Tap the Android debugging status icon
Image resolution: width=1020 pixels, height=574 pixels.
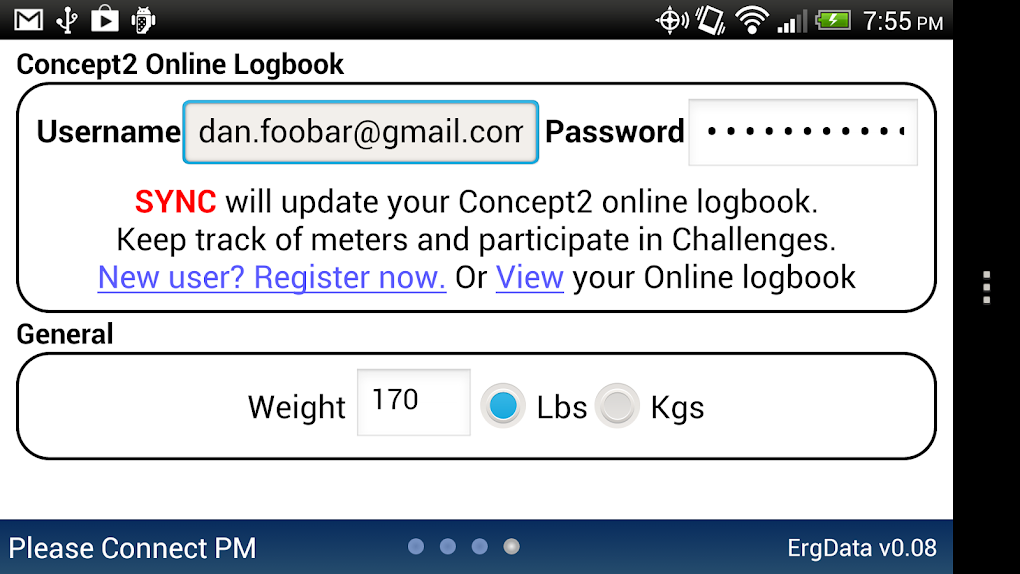[x=142, y=20]
